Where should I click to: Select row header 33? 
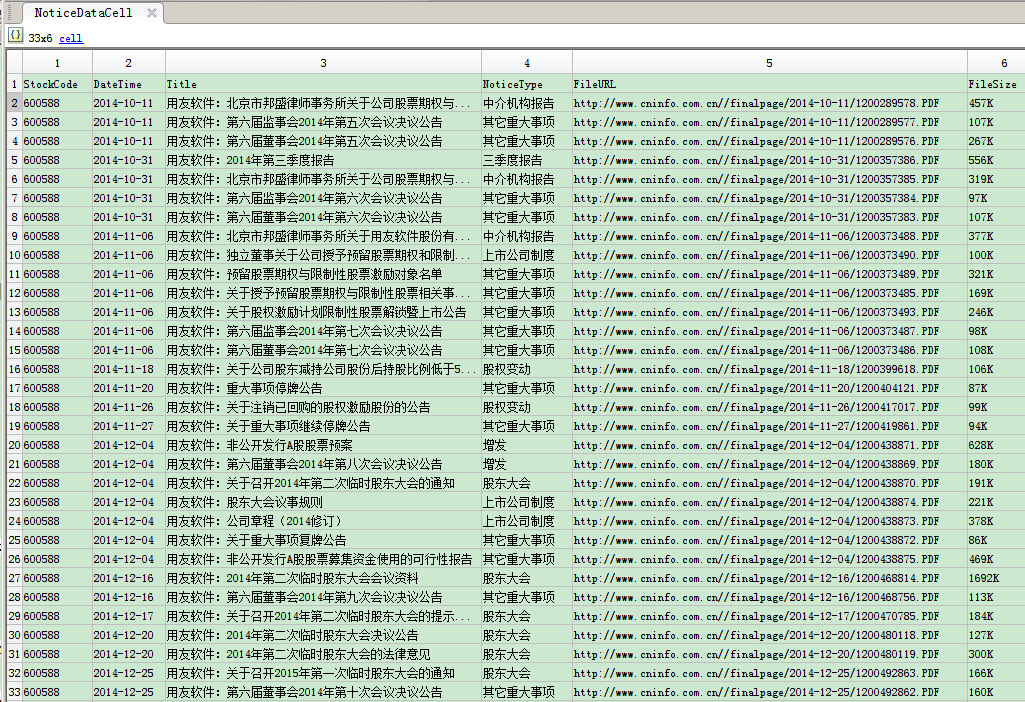point(14,692)
